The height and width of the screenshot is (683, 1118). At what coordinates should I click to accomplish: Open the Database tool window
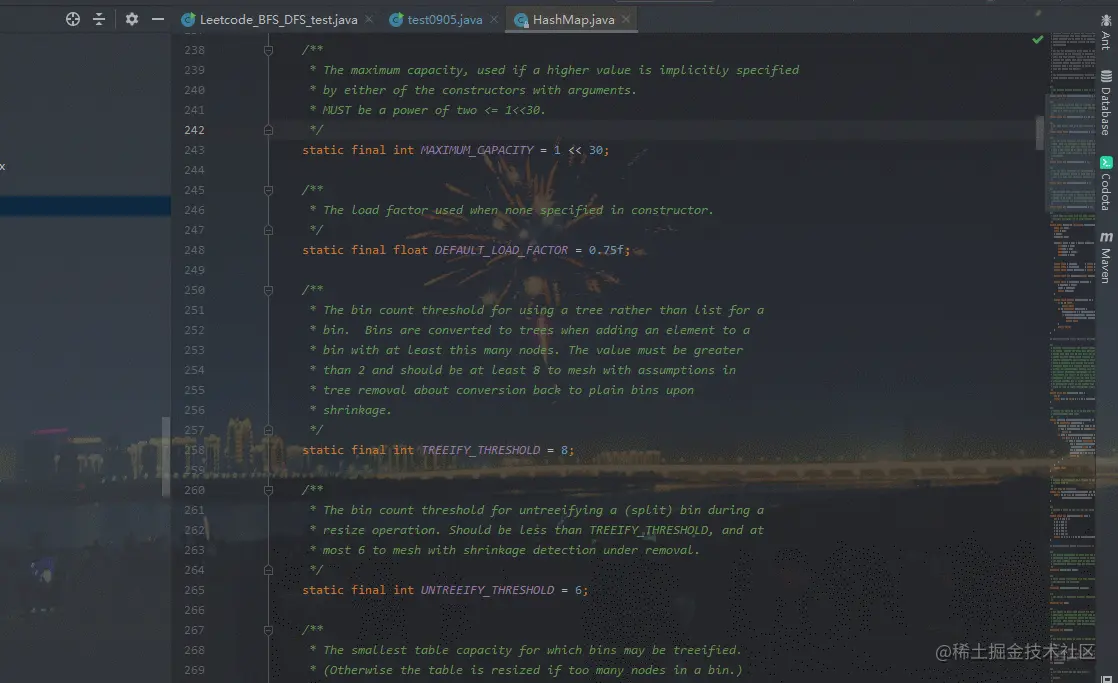[1106, 103]
